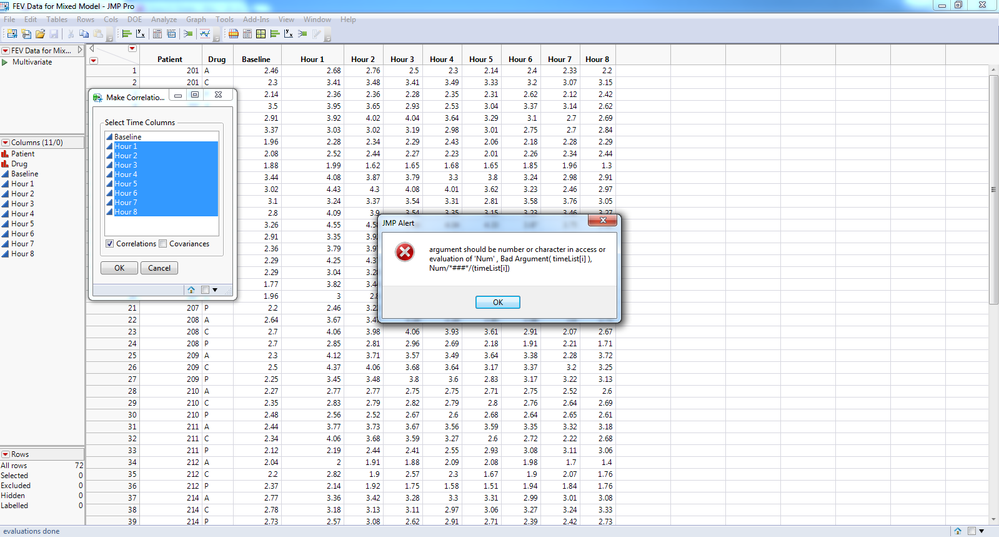Click the pencil edit icon in toolbar
The width and height of the screenshot is (999, 537).
pyautogui.click(x=317, y=34)
